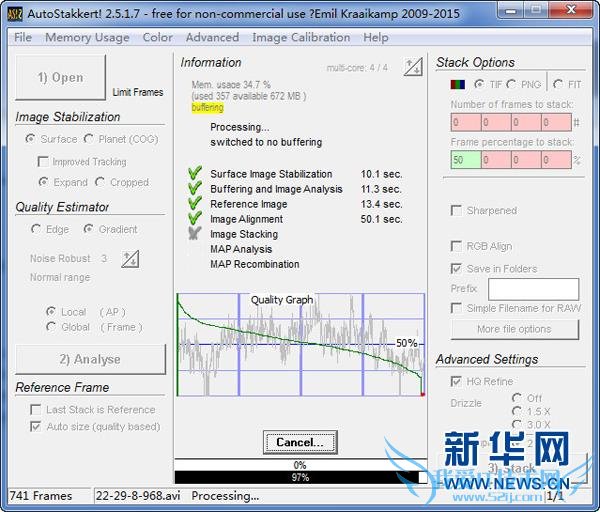
Task: Toggle Last Stack is Reference checkbox
Action: click(x=93, y=410)
